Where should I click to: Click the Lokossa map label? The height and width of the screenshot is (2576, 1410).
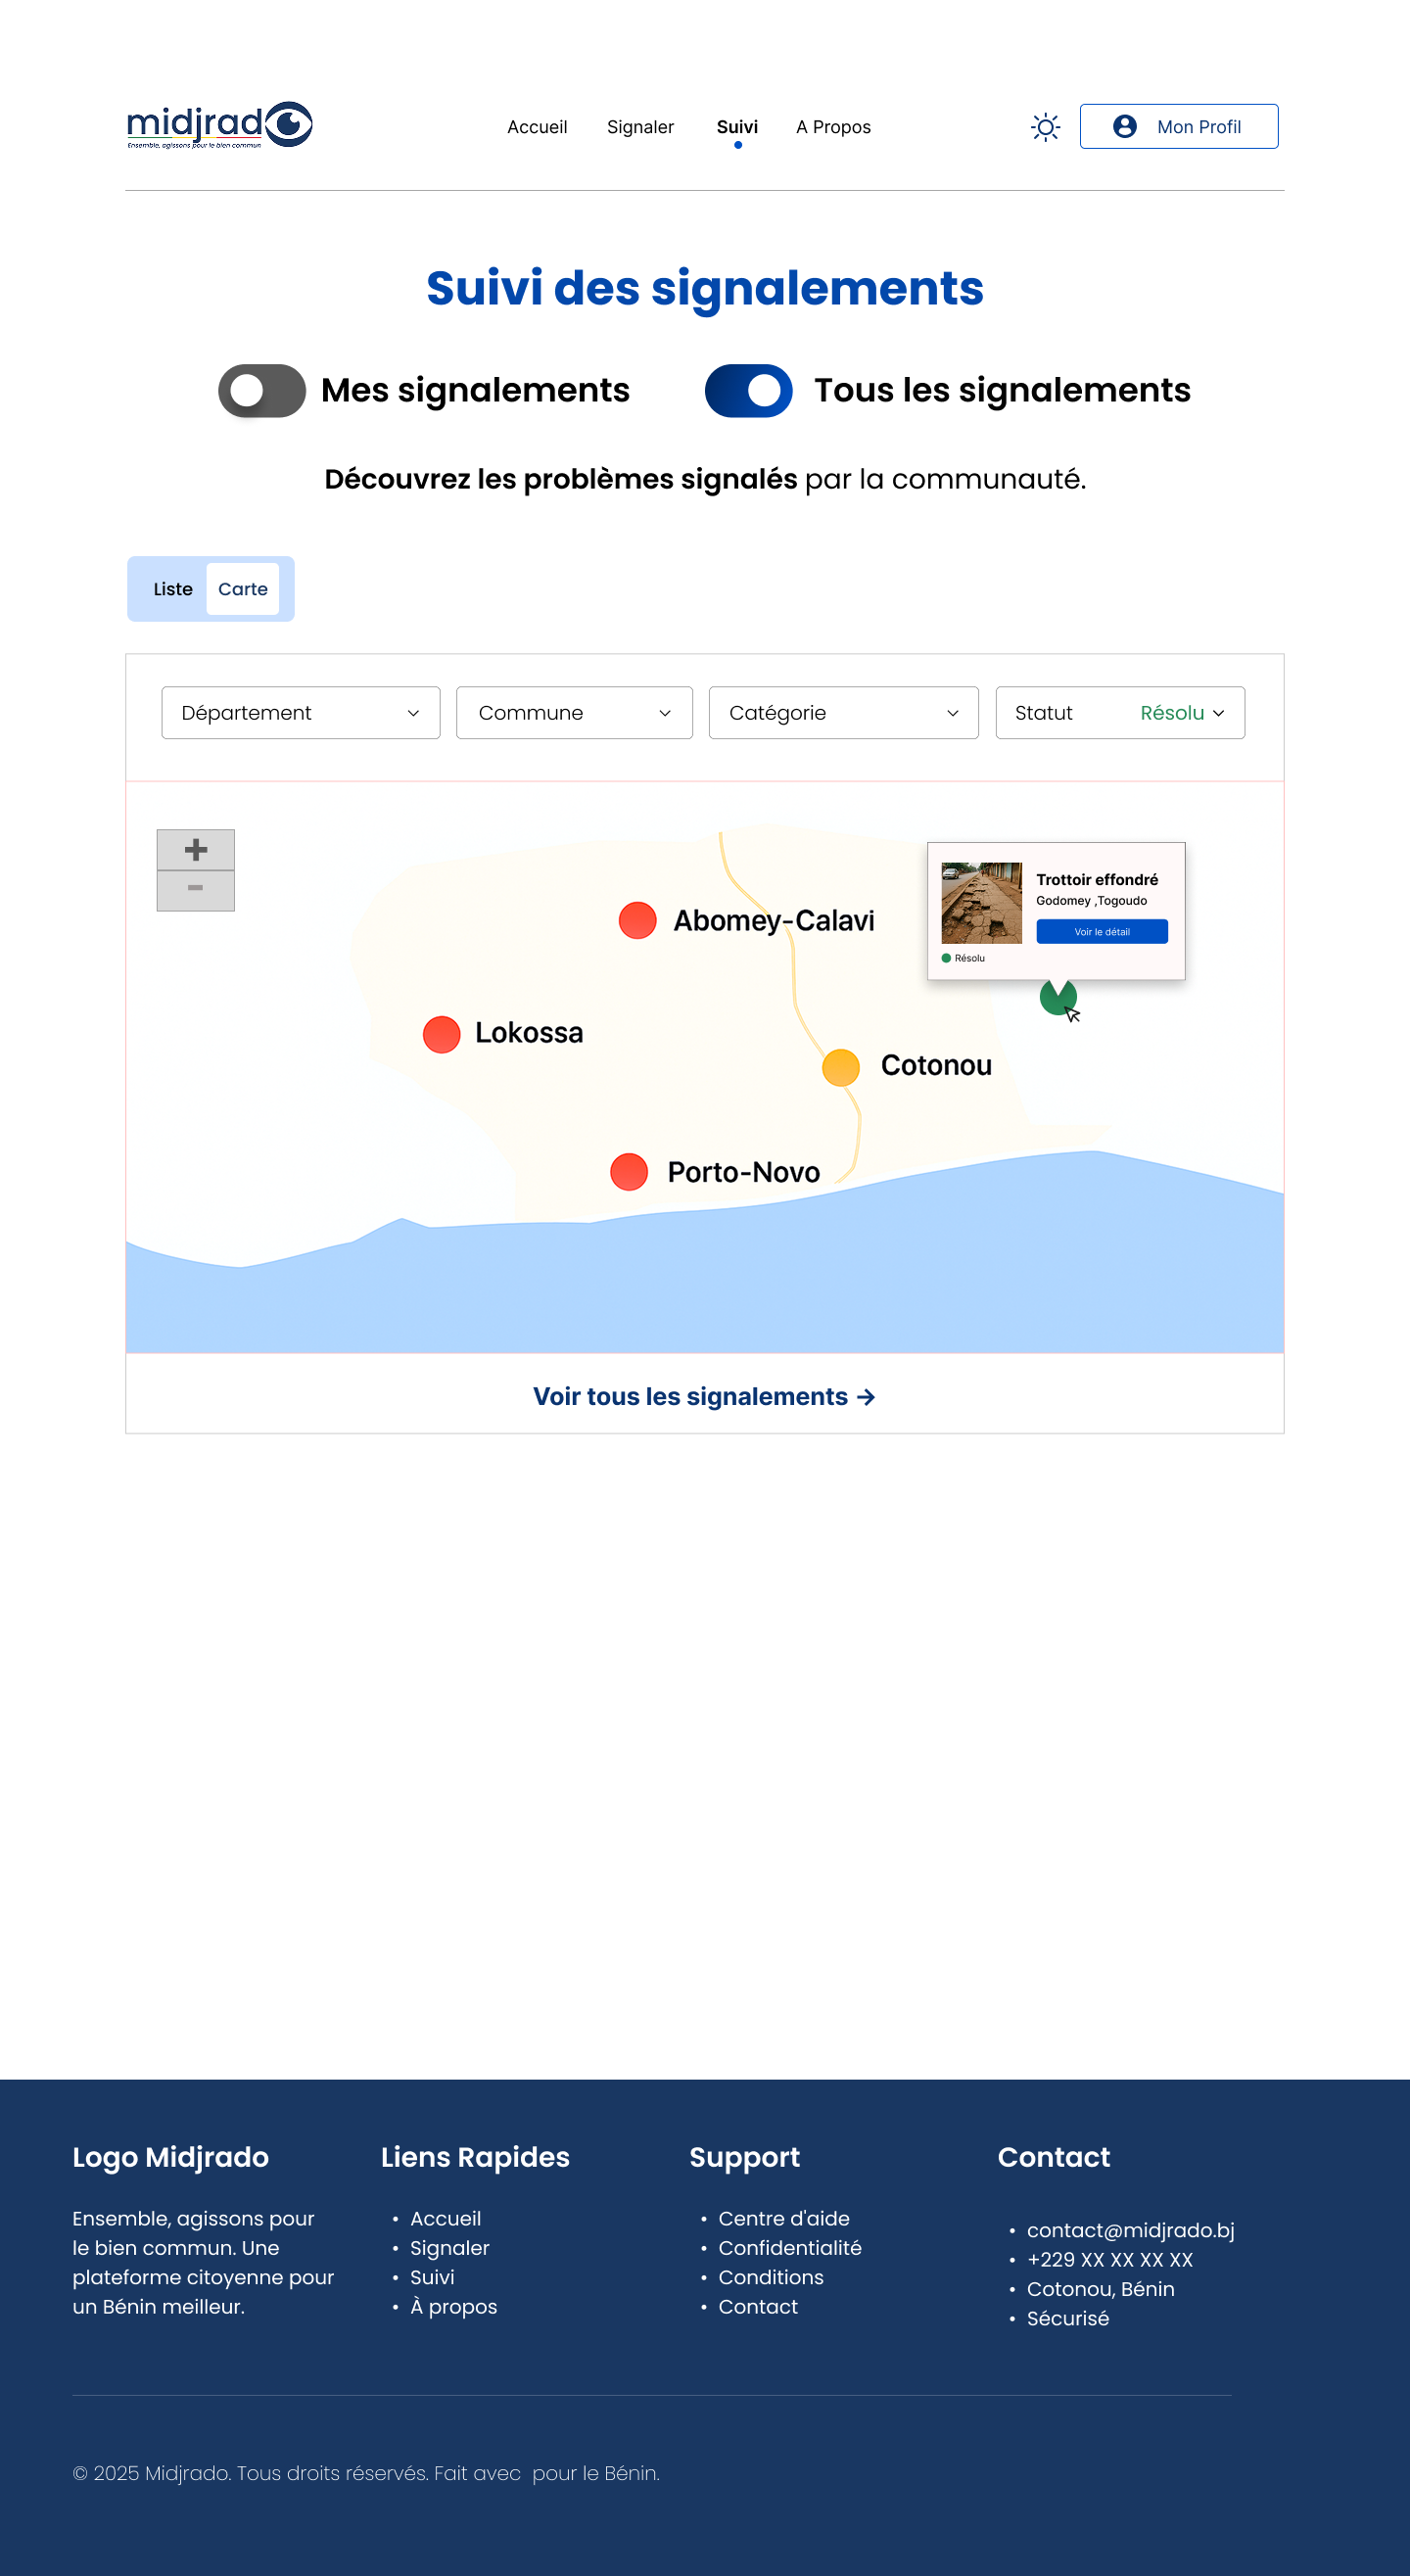tap(529, 1033)
